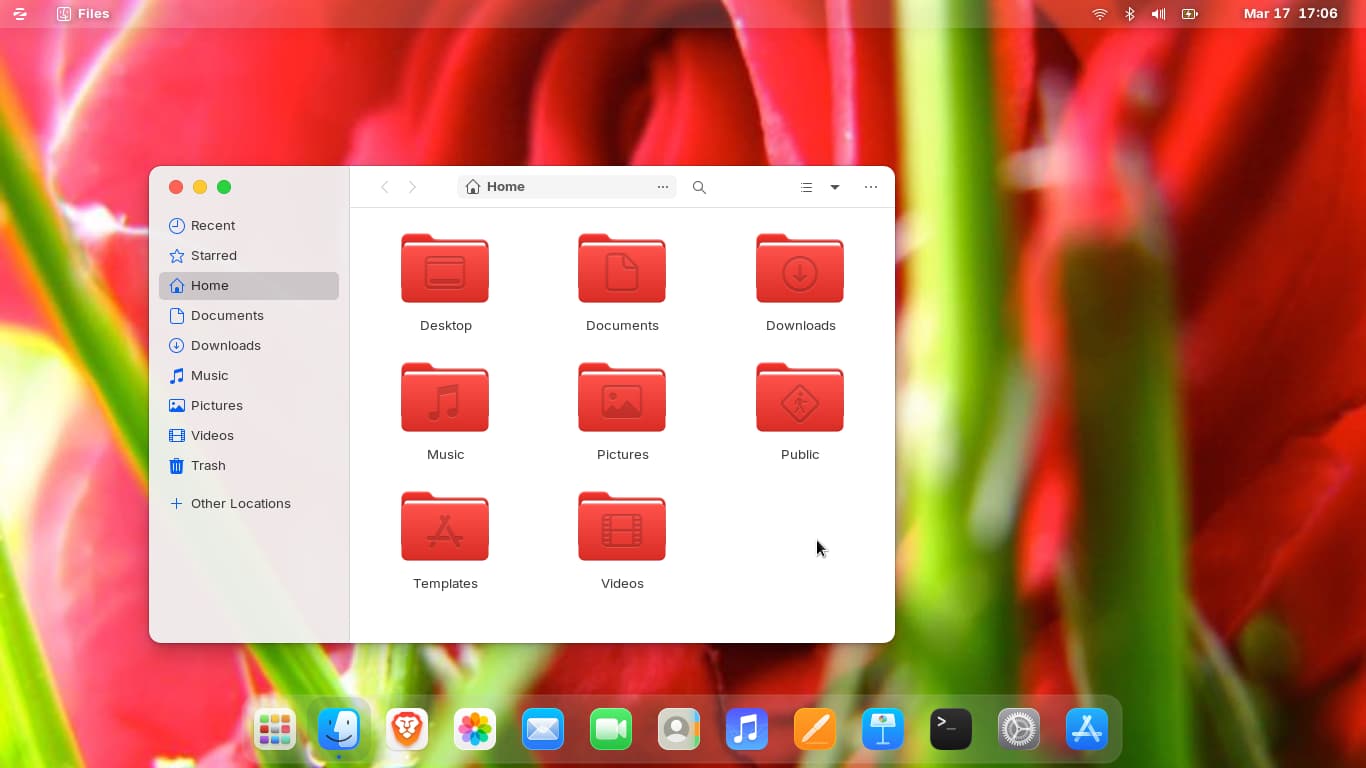Go to Trash in the sidebar
Image resolution: width=1366 pixels, height=768 pixels.
(x=208, y=466)
